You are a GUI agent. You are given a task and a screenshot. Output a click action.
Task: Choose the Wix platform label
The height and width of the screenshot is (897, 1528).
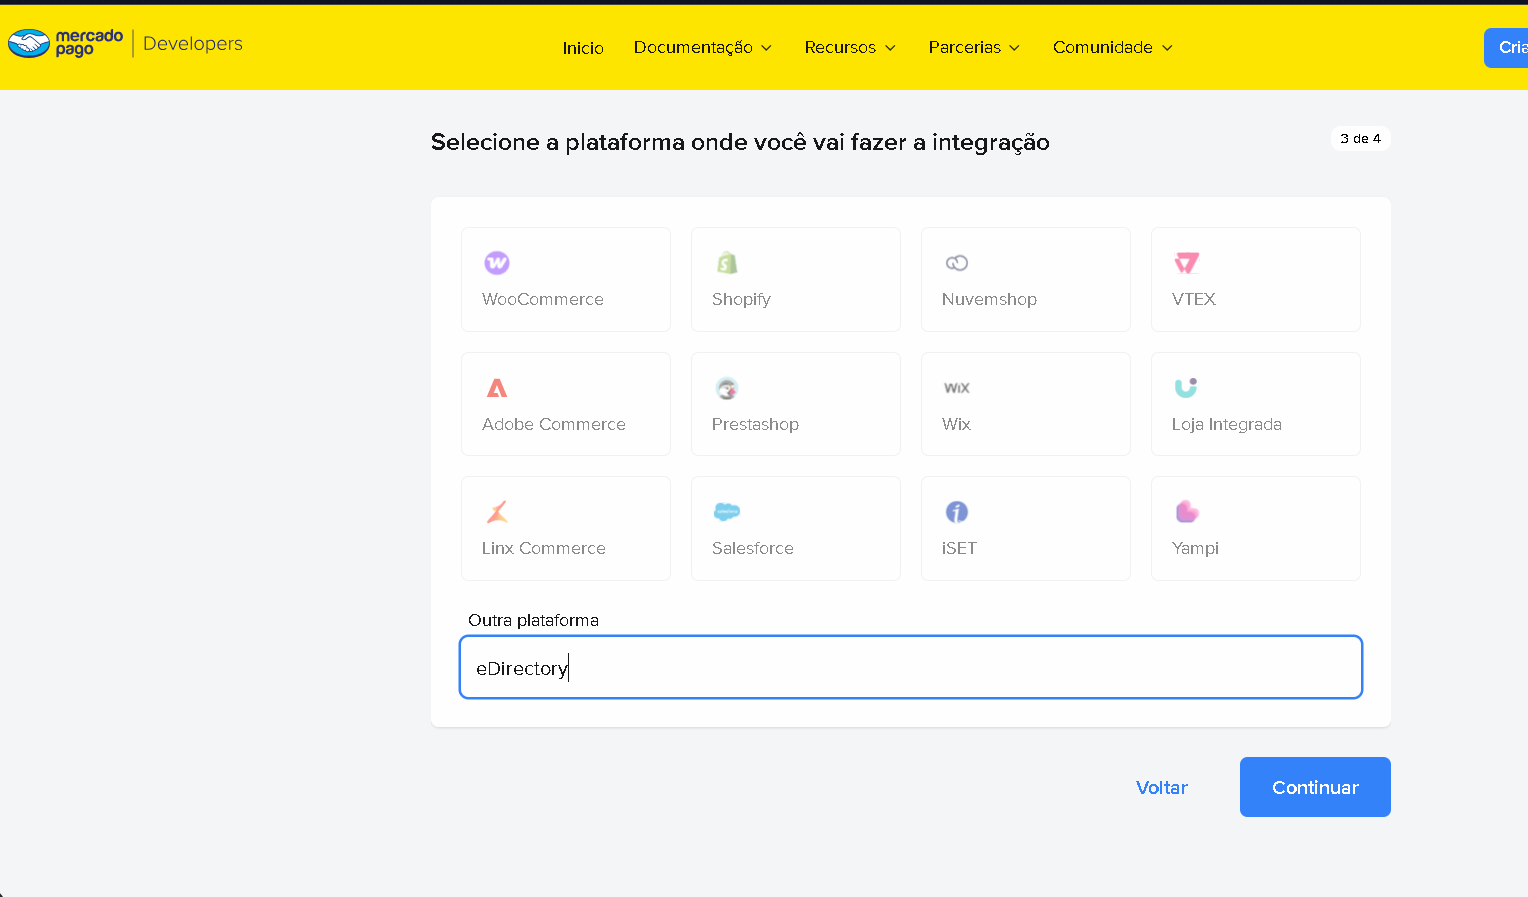coord(956,424)
